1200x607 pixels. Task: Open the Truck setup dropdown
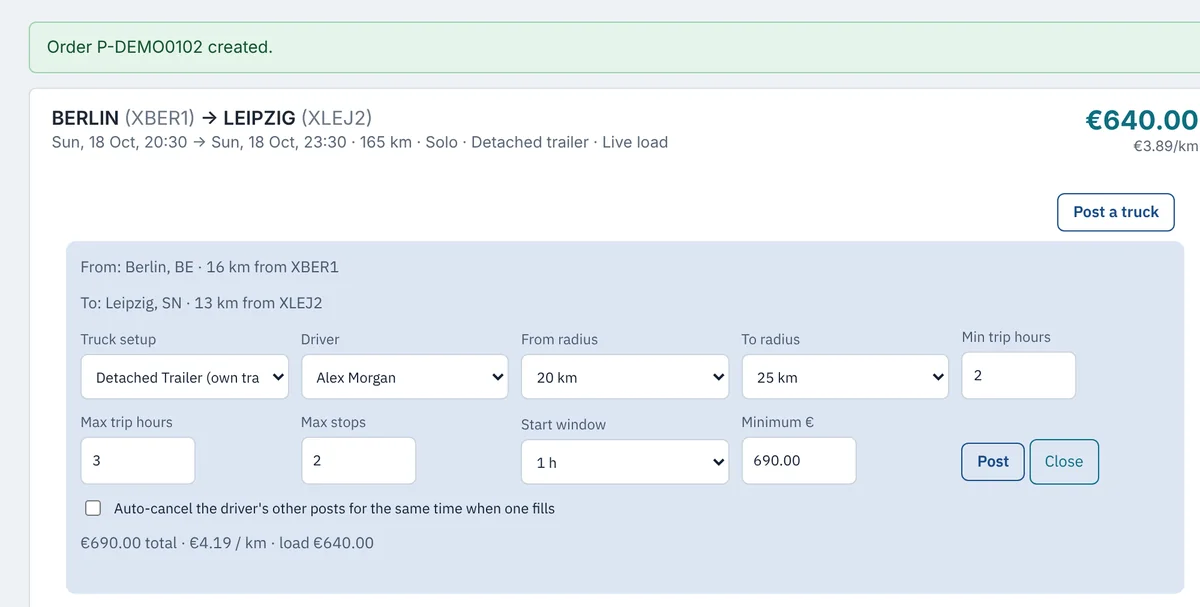point(185,377)
